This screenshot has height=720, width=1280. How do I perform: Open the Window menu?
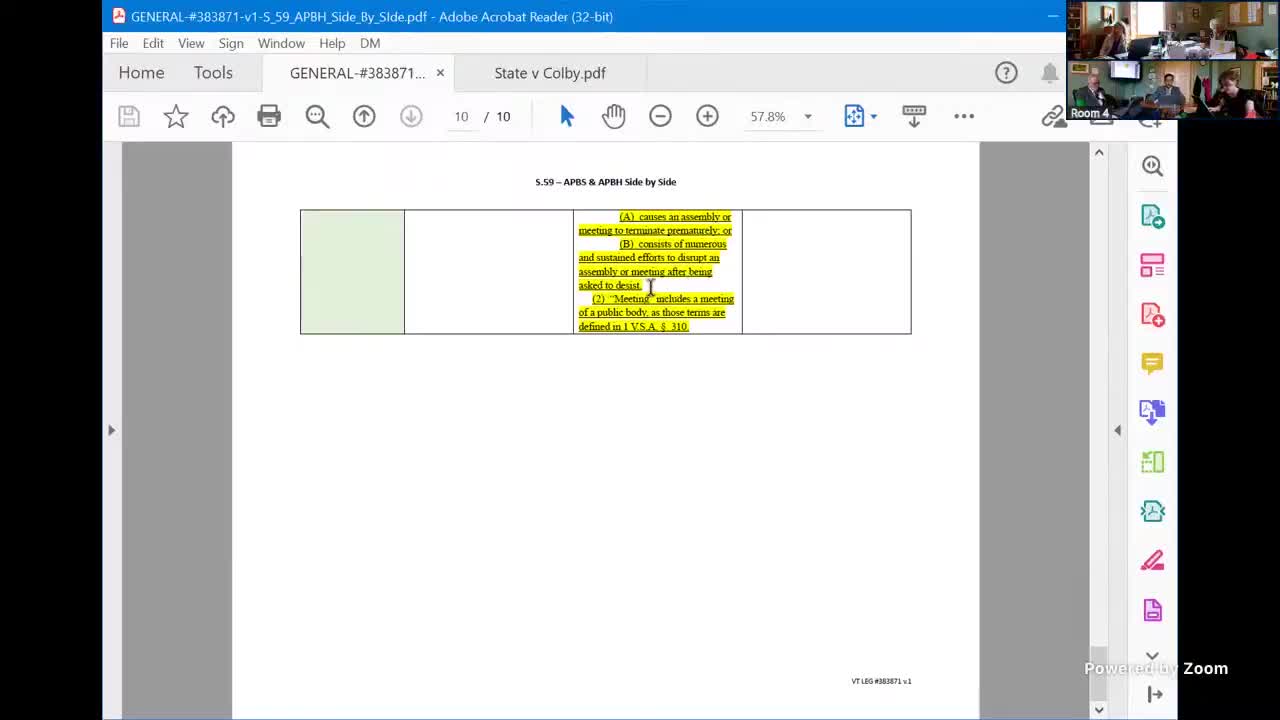pyautogui.click(x=281, y=43)
